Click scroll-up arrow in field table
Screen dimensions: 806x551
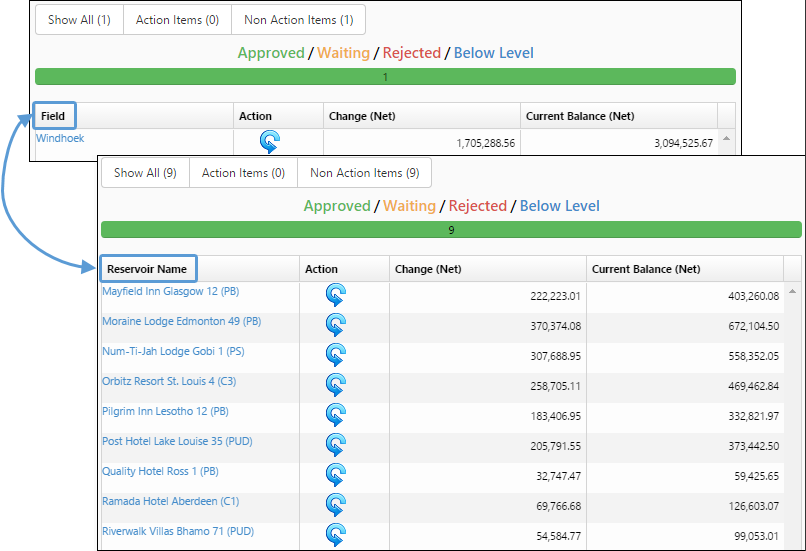pos(726,138)
